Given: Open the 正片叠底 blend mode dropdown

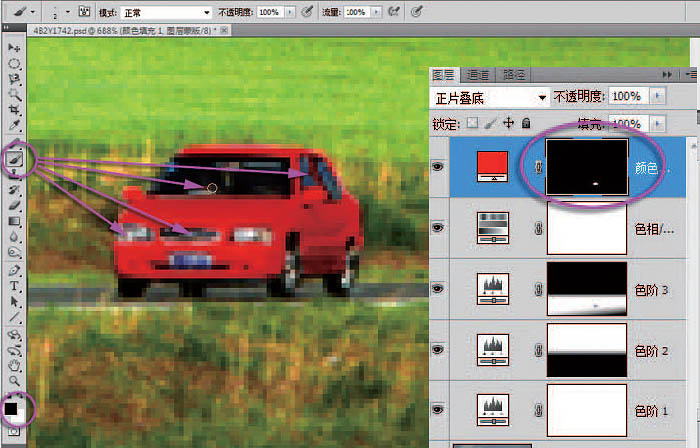Looking at the screenshot, I should pyautogui.click(x=490, y=97).
